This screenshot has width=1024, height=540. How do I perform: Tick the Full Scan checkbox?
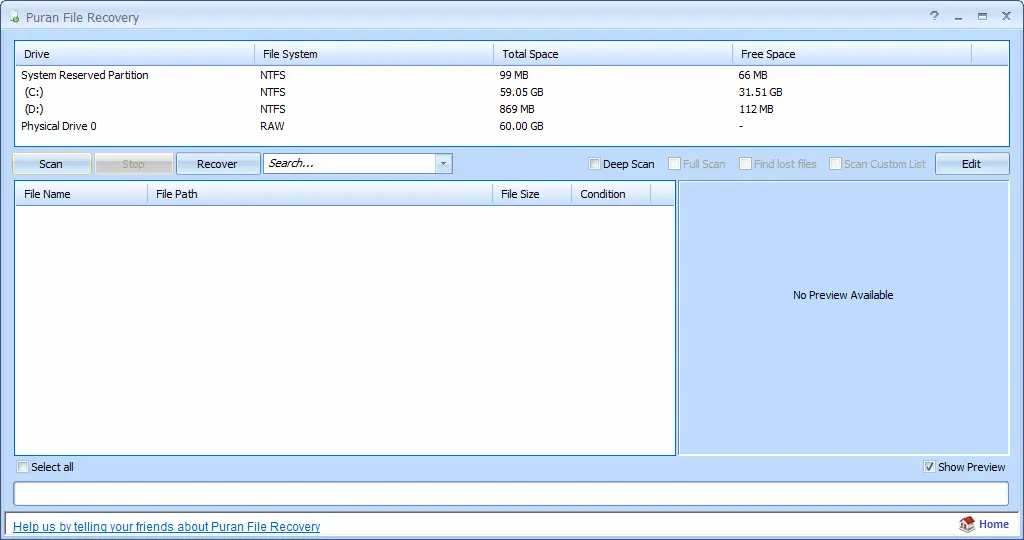675,164
